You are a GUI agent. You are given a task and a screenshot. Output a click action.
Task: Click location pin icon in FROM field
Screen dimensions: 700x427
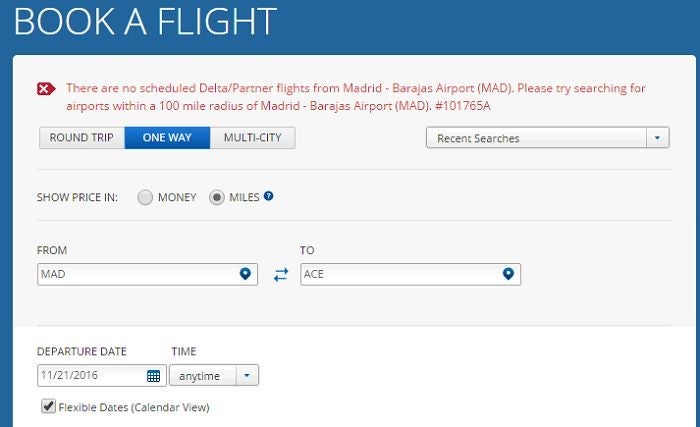pyautogui.click(x=245, y=274)
